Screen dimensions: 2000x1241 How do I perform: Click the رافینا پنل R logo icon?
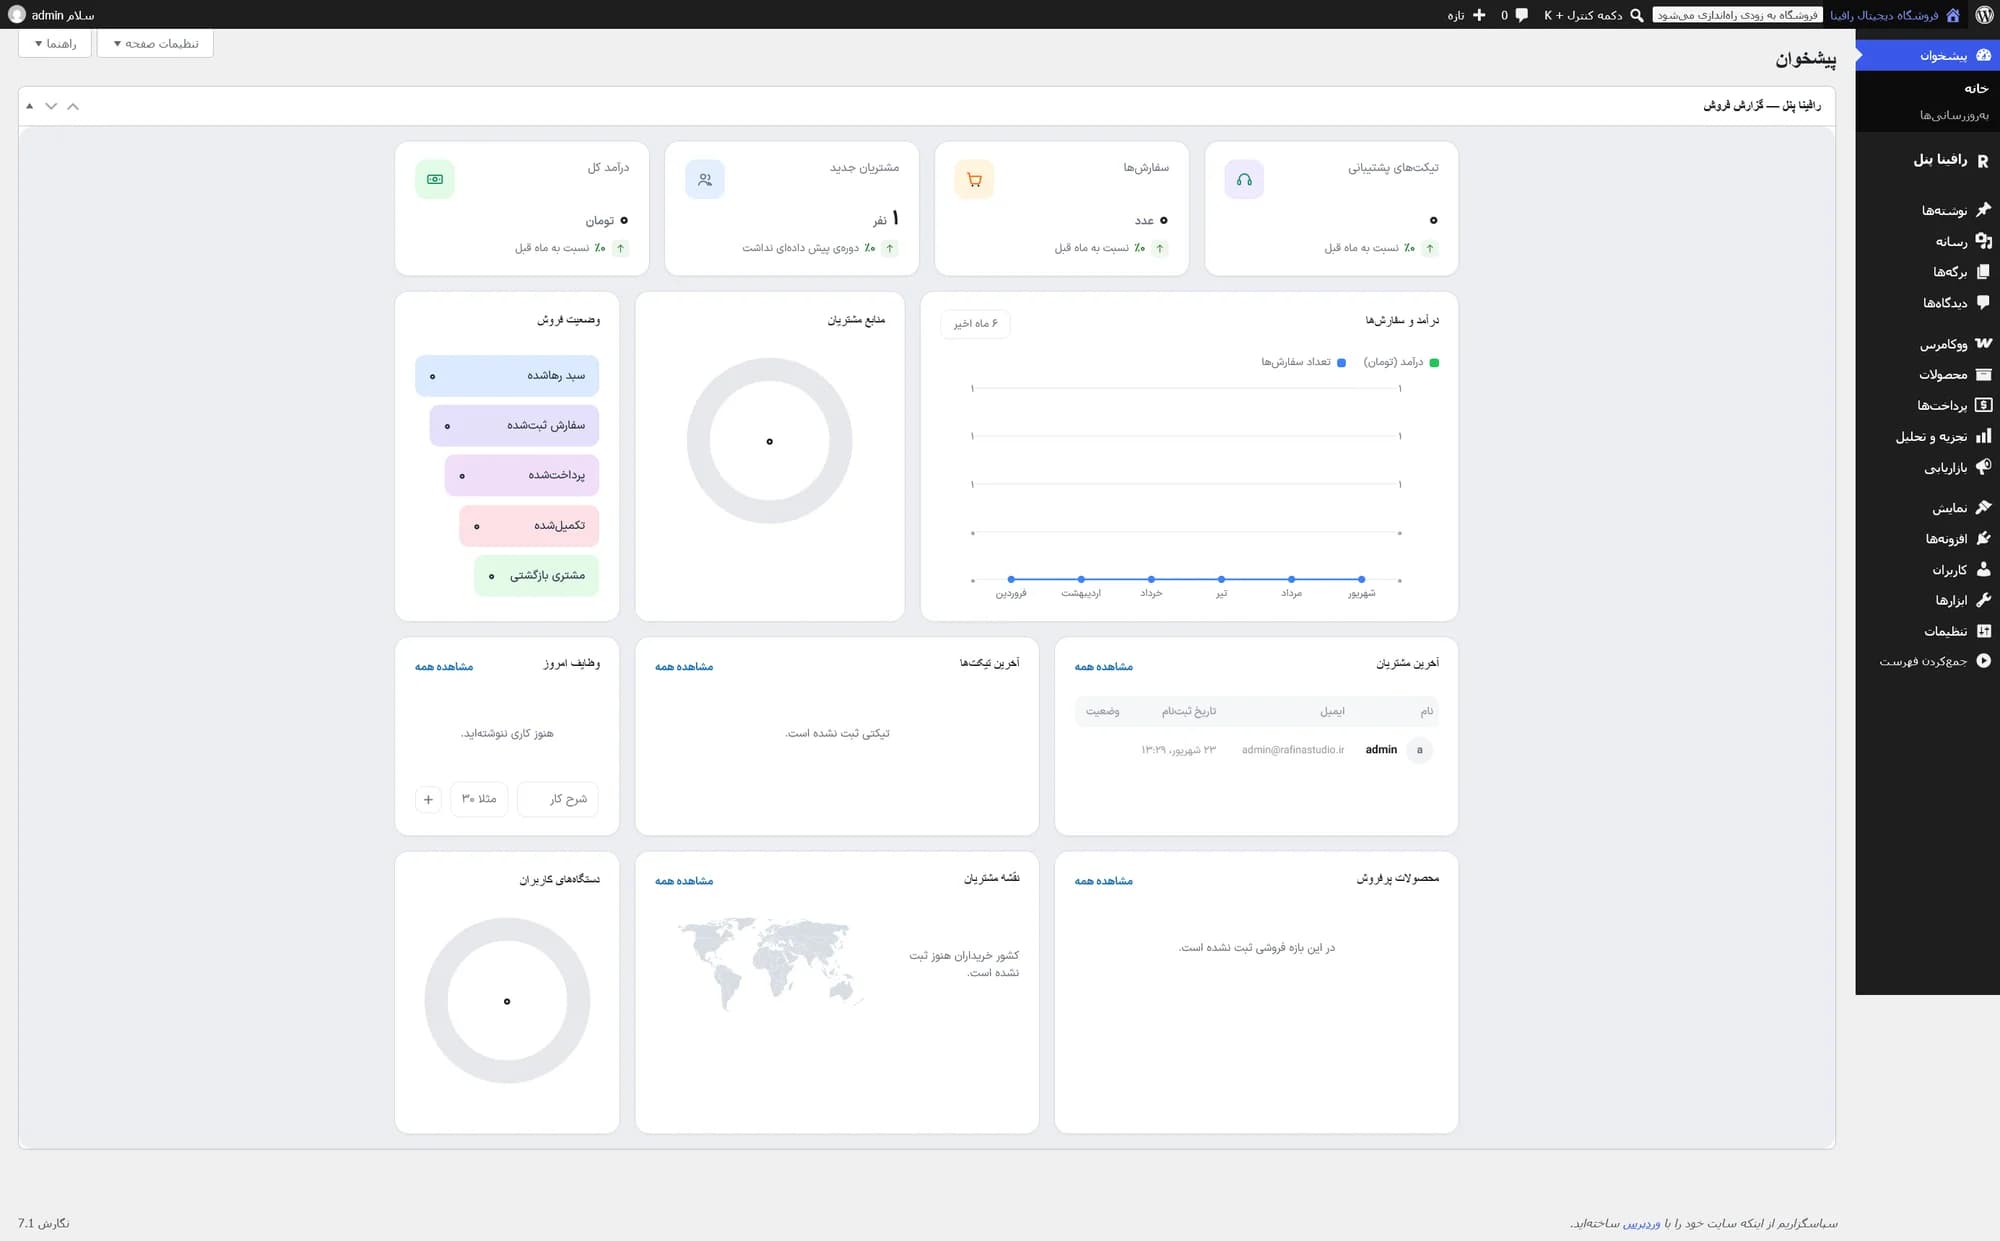coord(1983,160)
